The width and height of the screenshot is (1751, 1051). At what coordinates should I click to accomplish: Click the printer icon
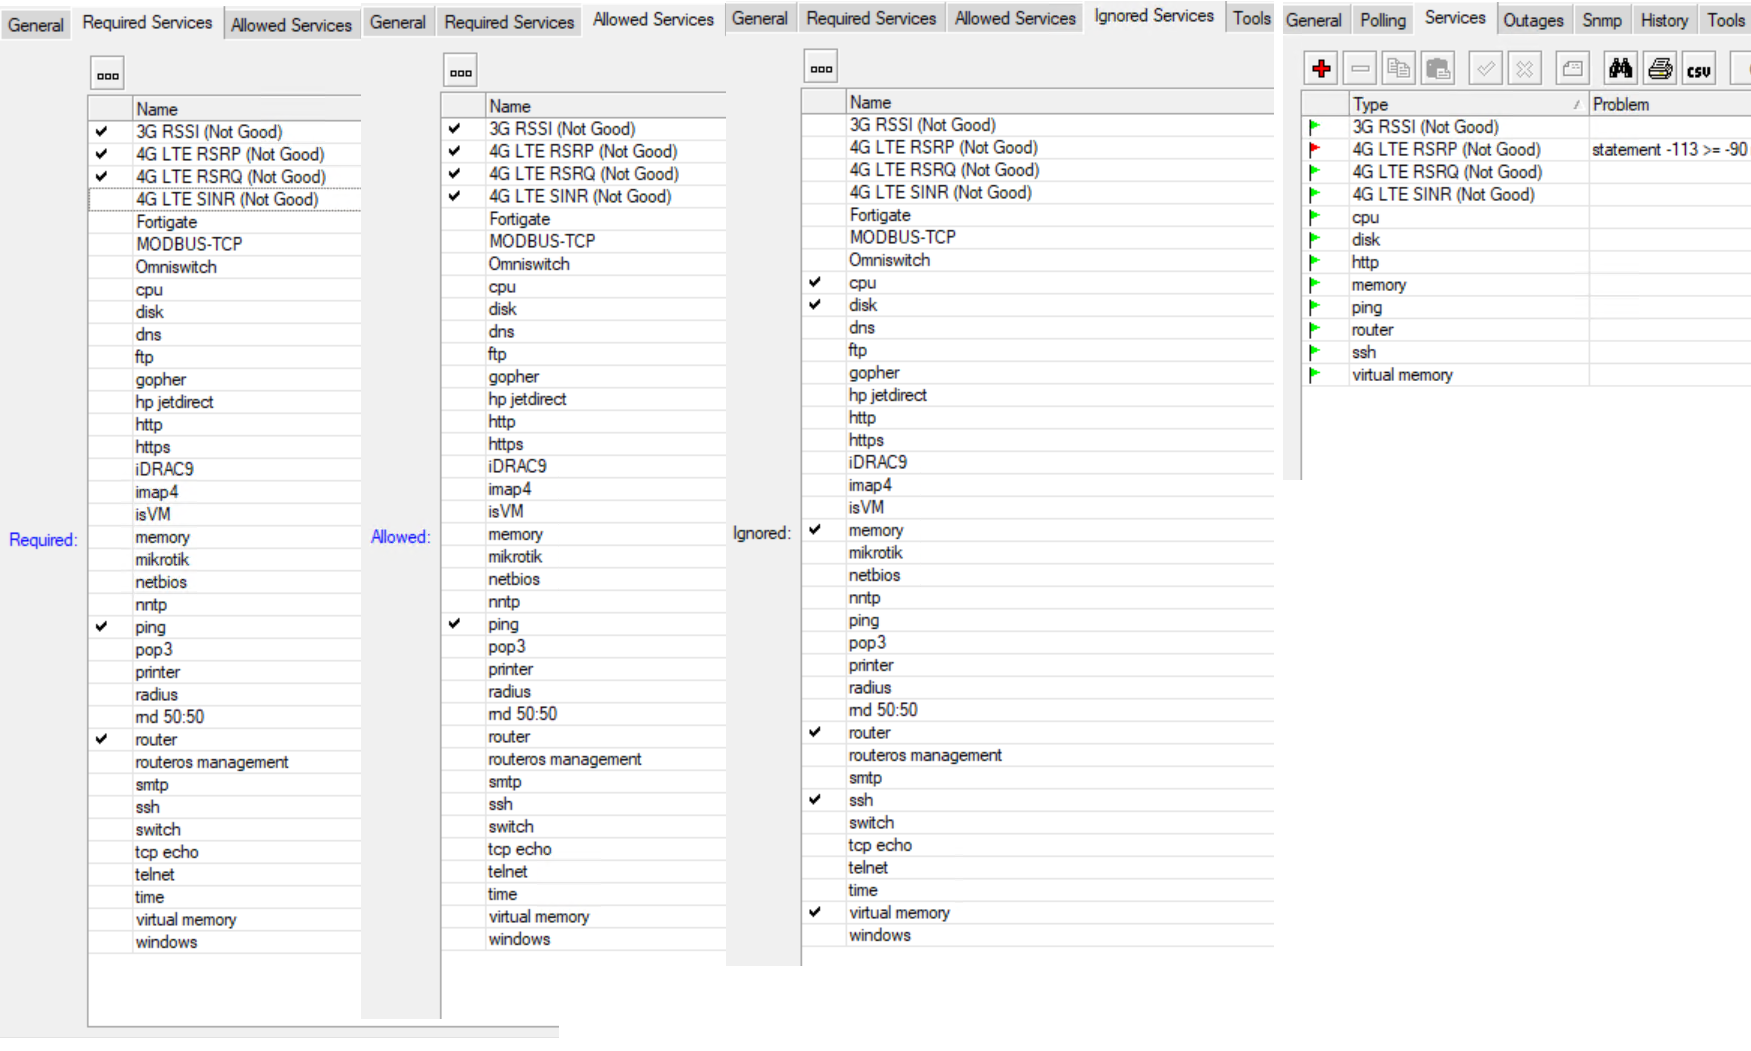tap(1660, 68)
